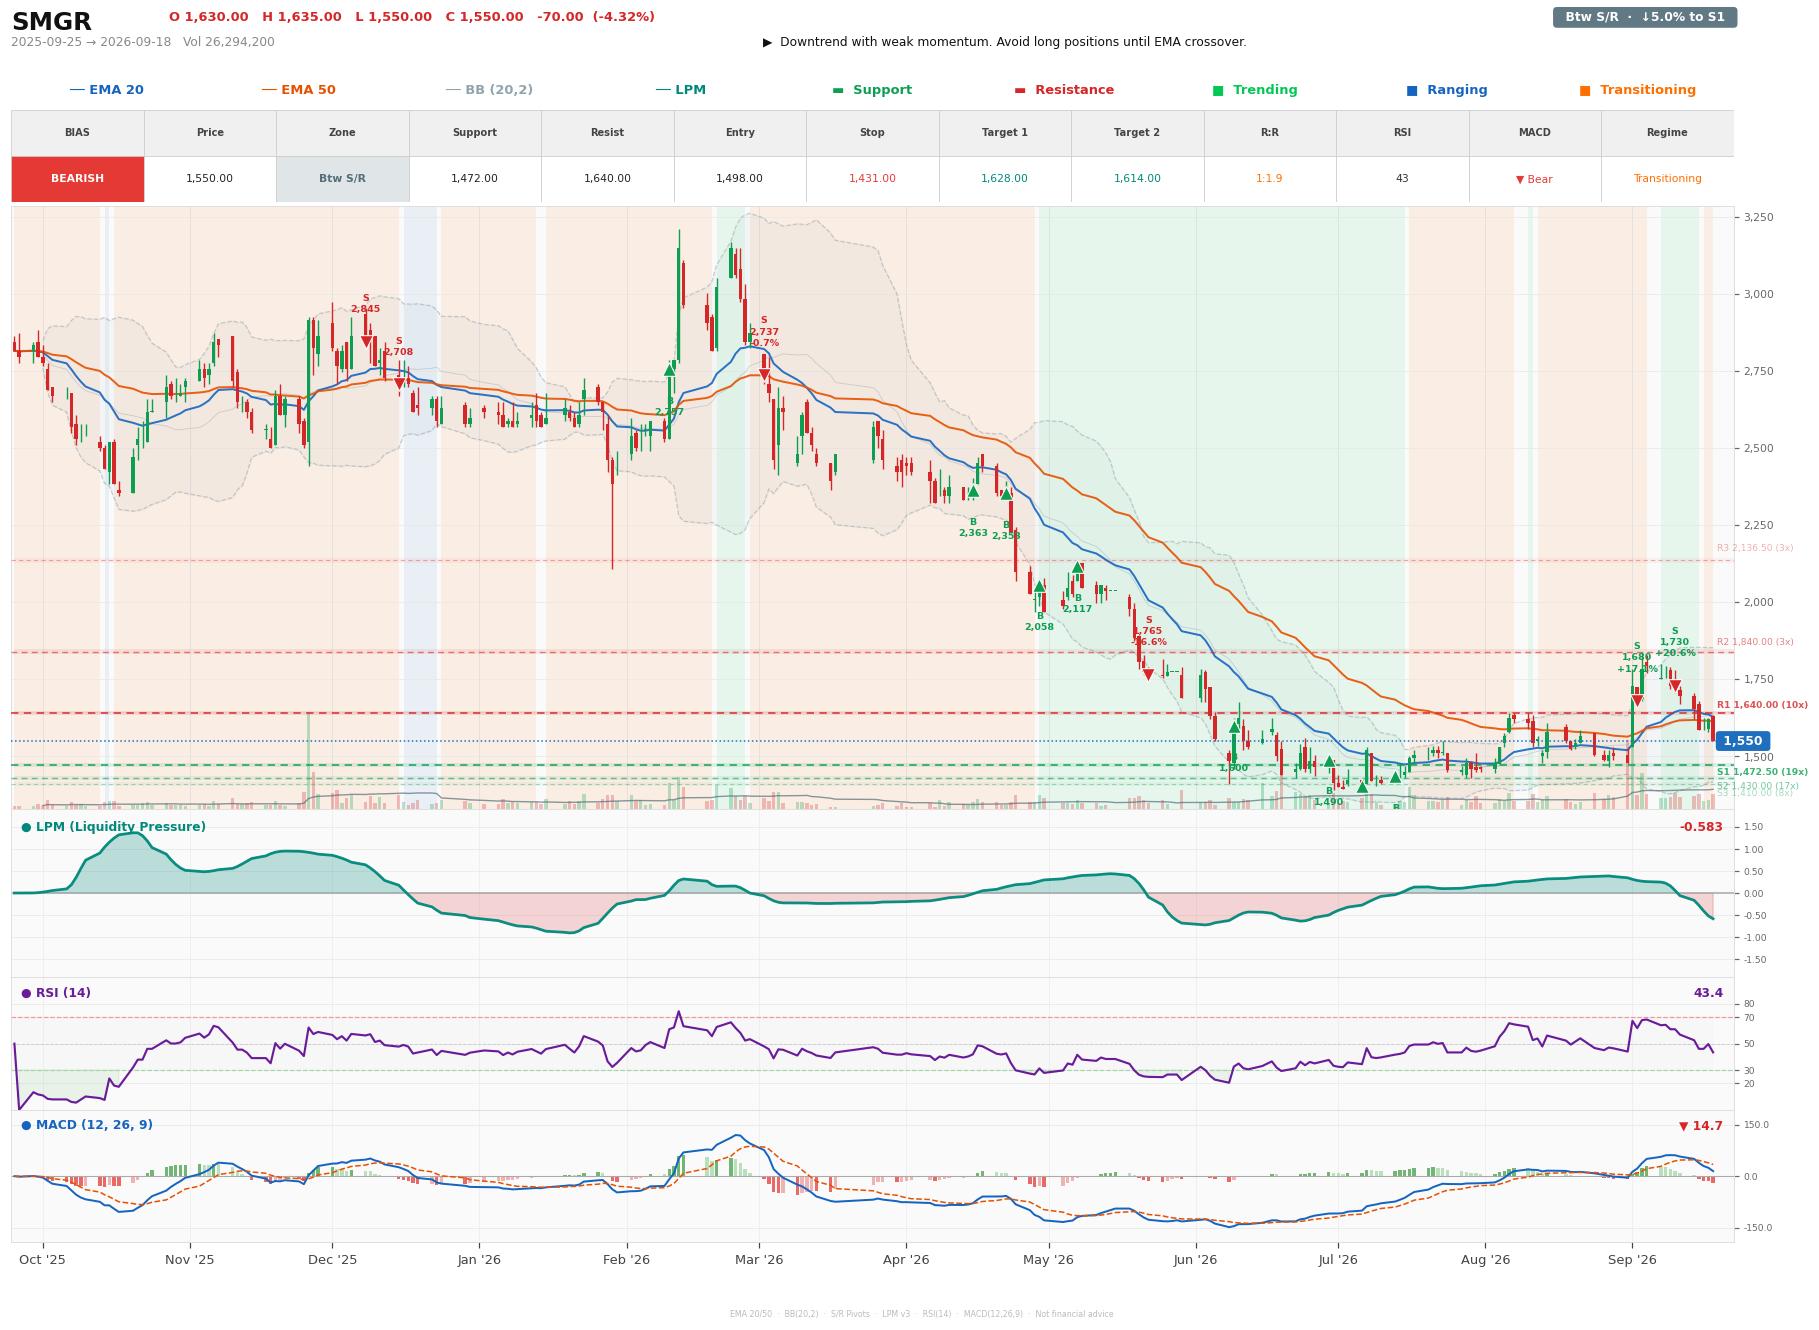1819x1330 pixels.
Task: Select the Price cell showing 1,550.00
Action: coord(210,179)
